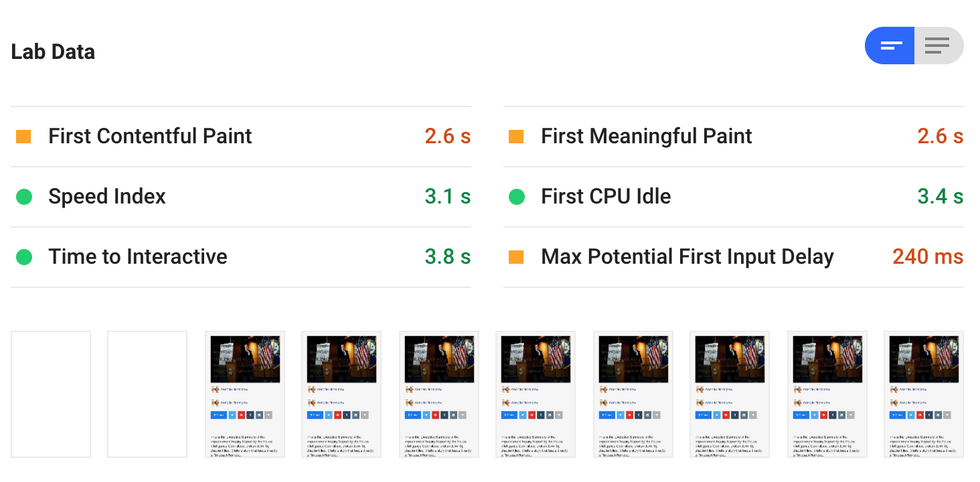The width and height of the screenshot is (980, 482).
Task: Select the second blank filmstrip frame
Action: pos(147,394)
